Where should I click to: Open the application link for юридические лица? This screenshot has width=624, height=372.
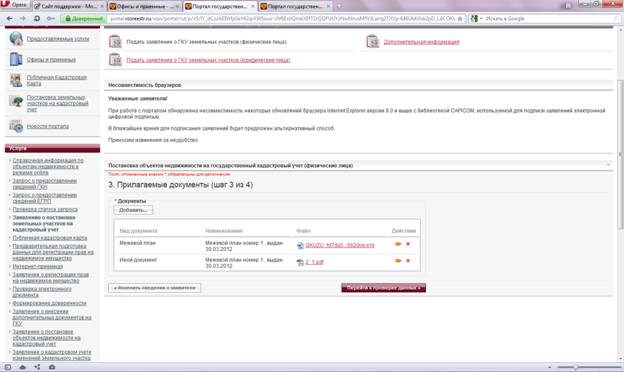click(x=208, y=60)
